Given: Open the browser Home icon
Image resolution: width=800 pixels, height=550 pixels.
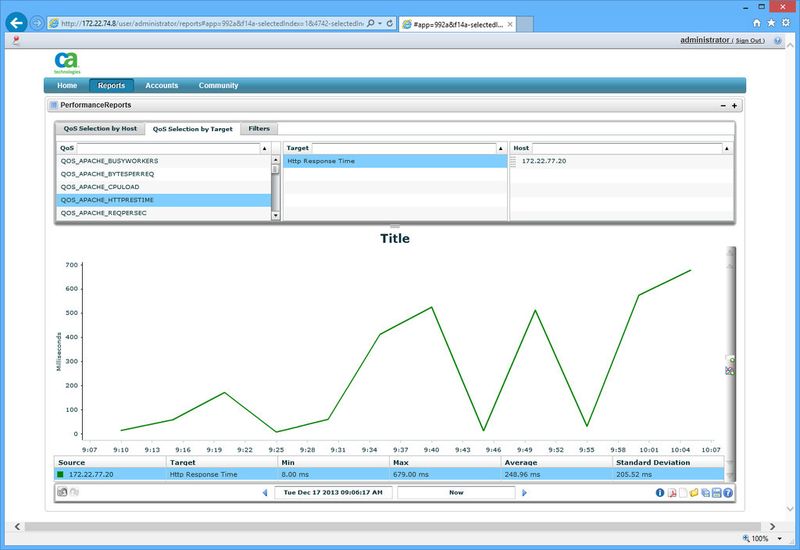Looking at the screenshot, I should click(x=757, y=23).
